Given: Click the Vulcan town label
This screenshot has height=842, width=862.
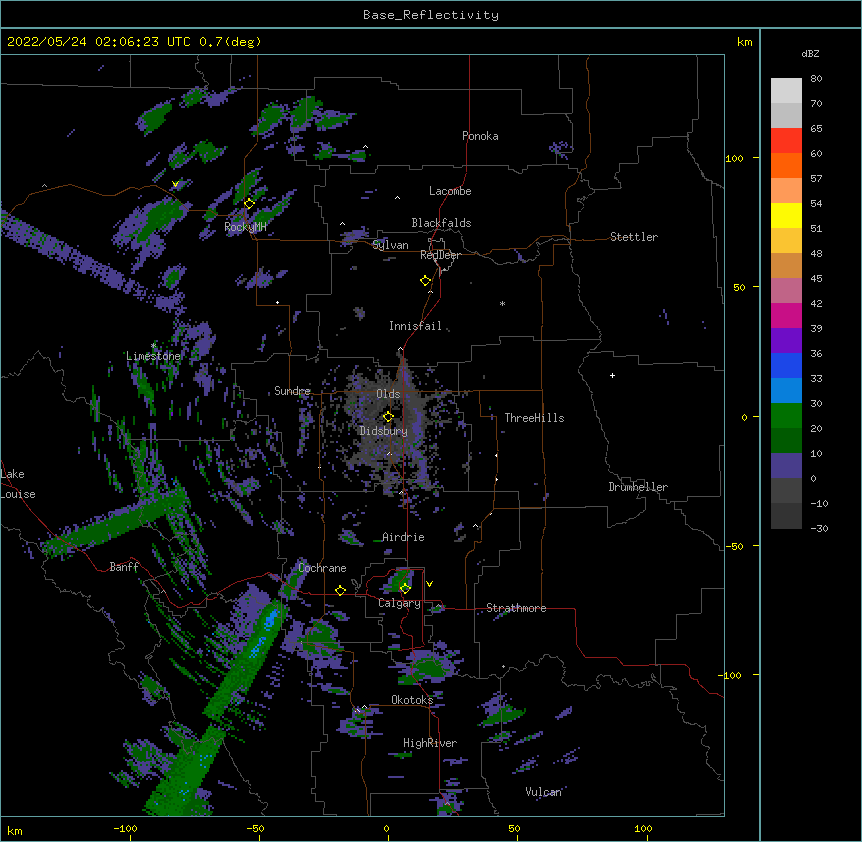Looking at the screenshot, I should (543, 792).
